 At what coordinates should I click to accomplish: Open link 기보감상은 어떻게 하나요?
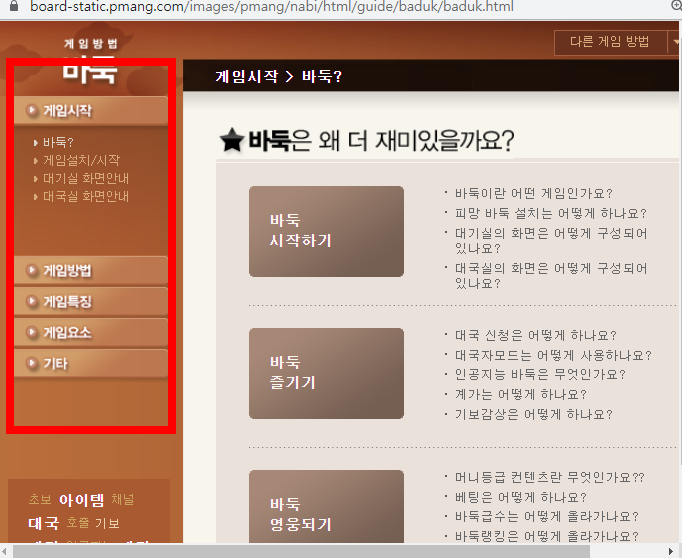tap(534, 414)
